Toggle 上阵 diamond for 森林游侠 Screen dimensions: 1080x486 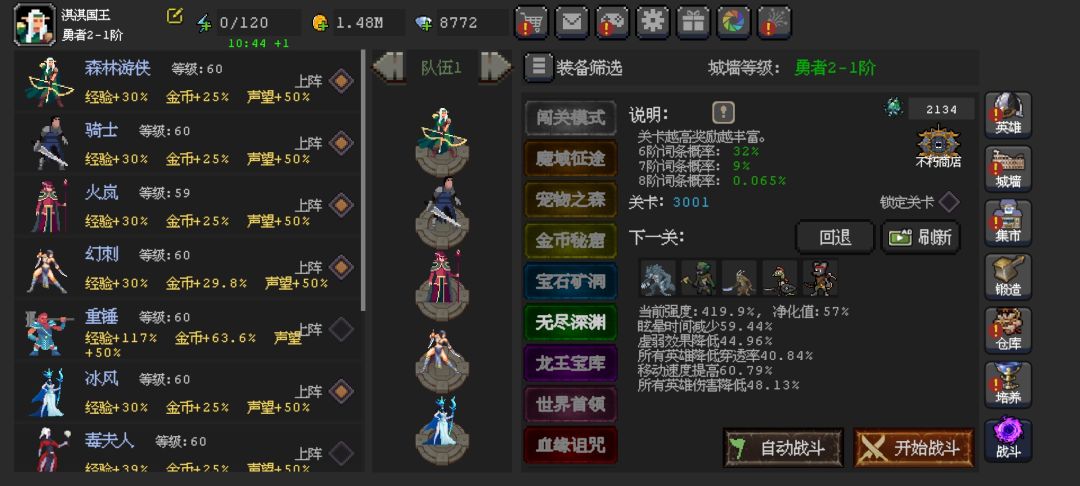pyautogui.click(x=341, y=81)
